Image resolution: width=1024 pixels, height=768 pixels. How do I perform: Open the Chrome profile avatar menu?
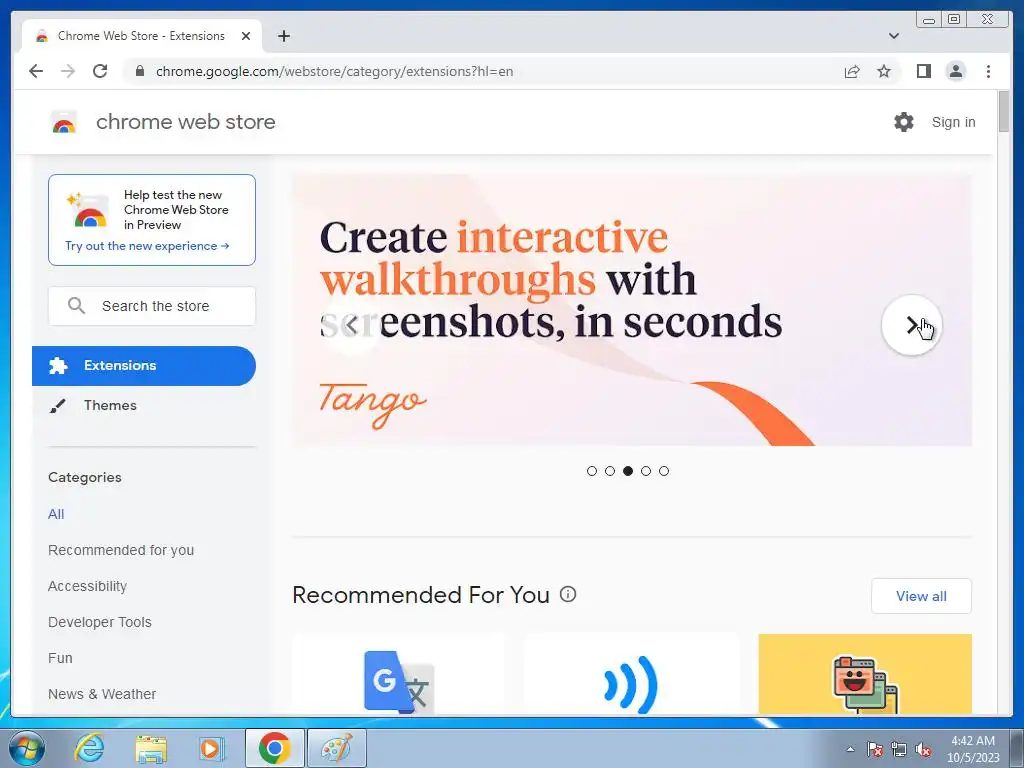(955, 71)
